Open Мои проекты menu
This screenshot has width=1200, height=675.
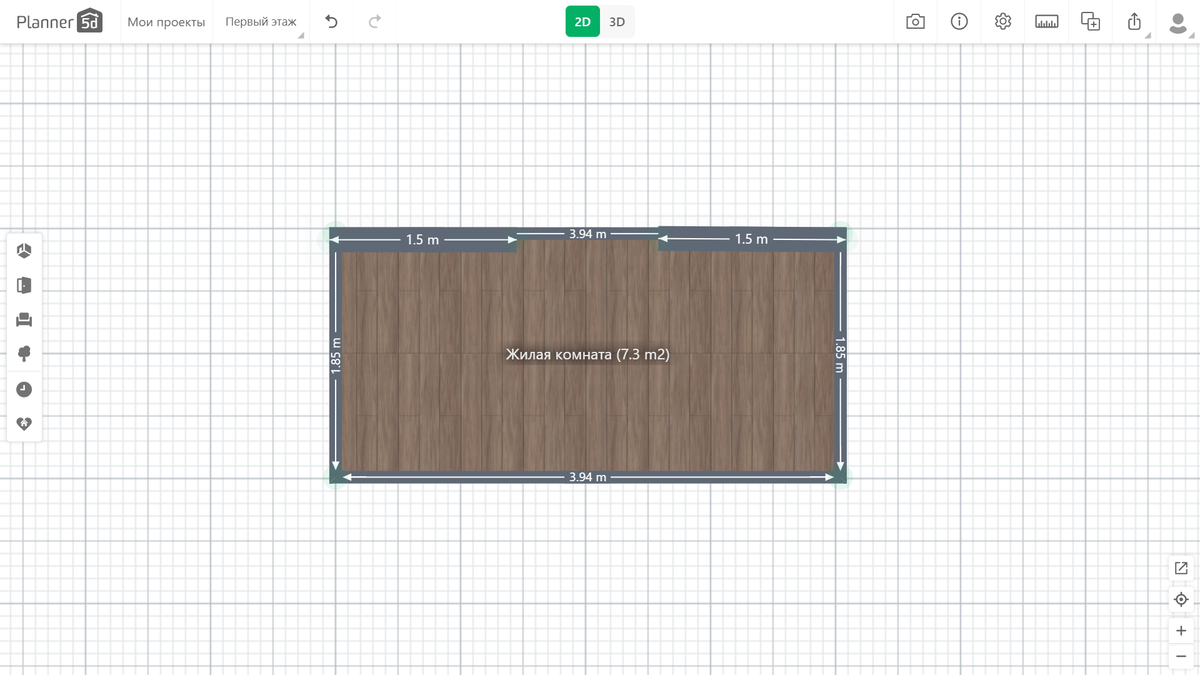point(166,22)
